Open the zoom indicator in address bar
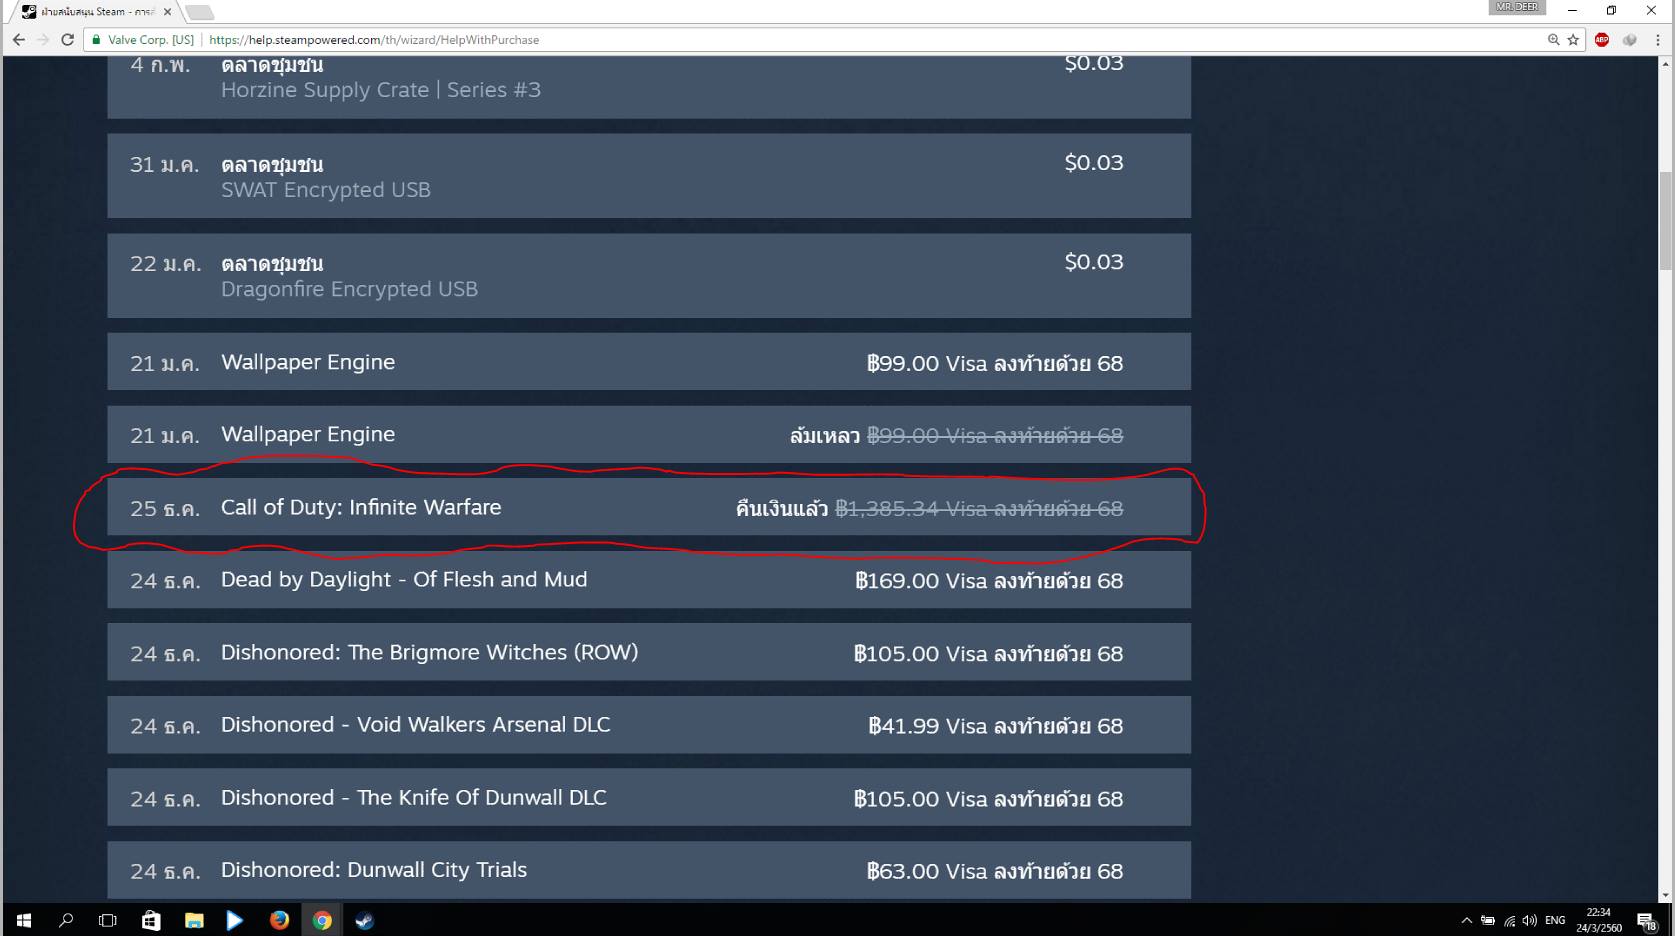The image size is (1675, 936). point(1553,40)
